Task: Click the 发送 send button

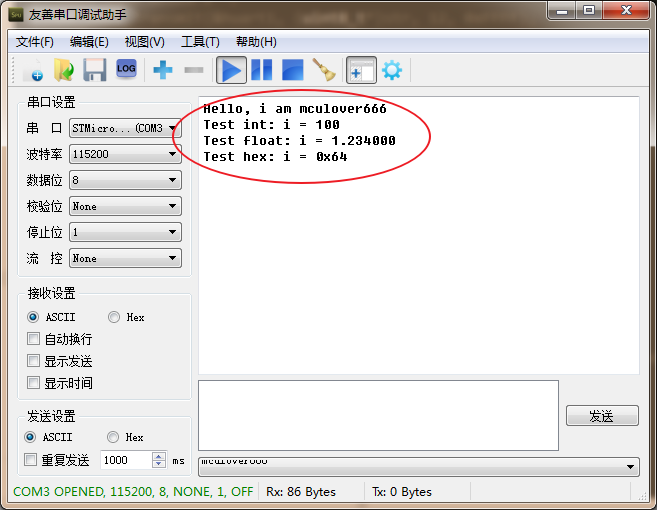Action: point(602,416)
